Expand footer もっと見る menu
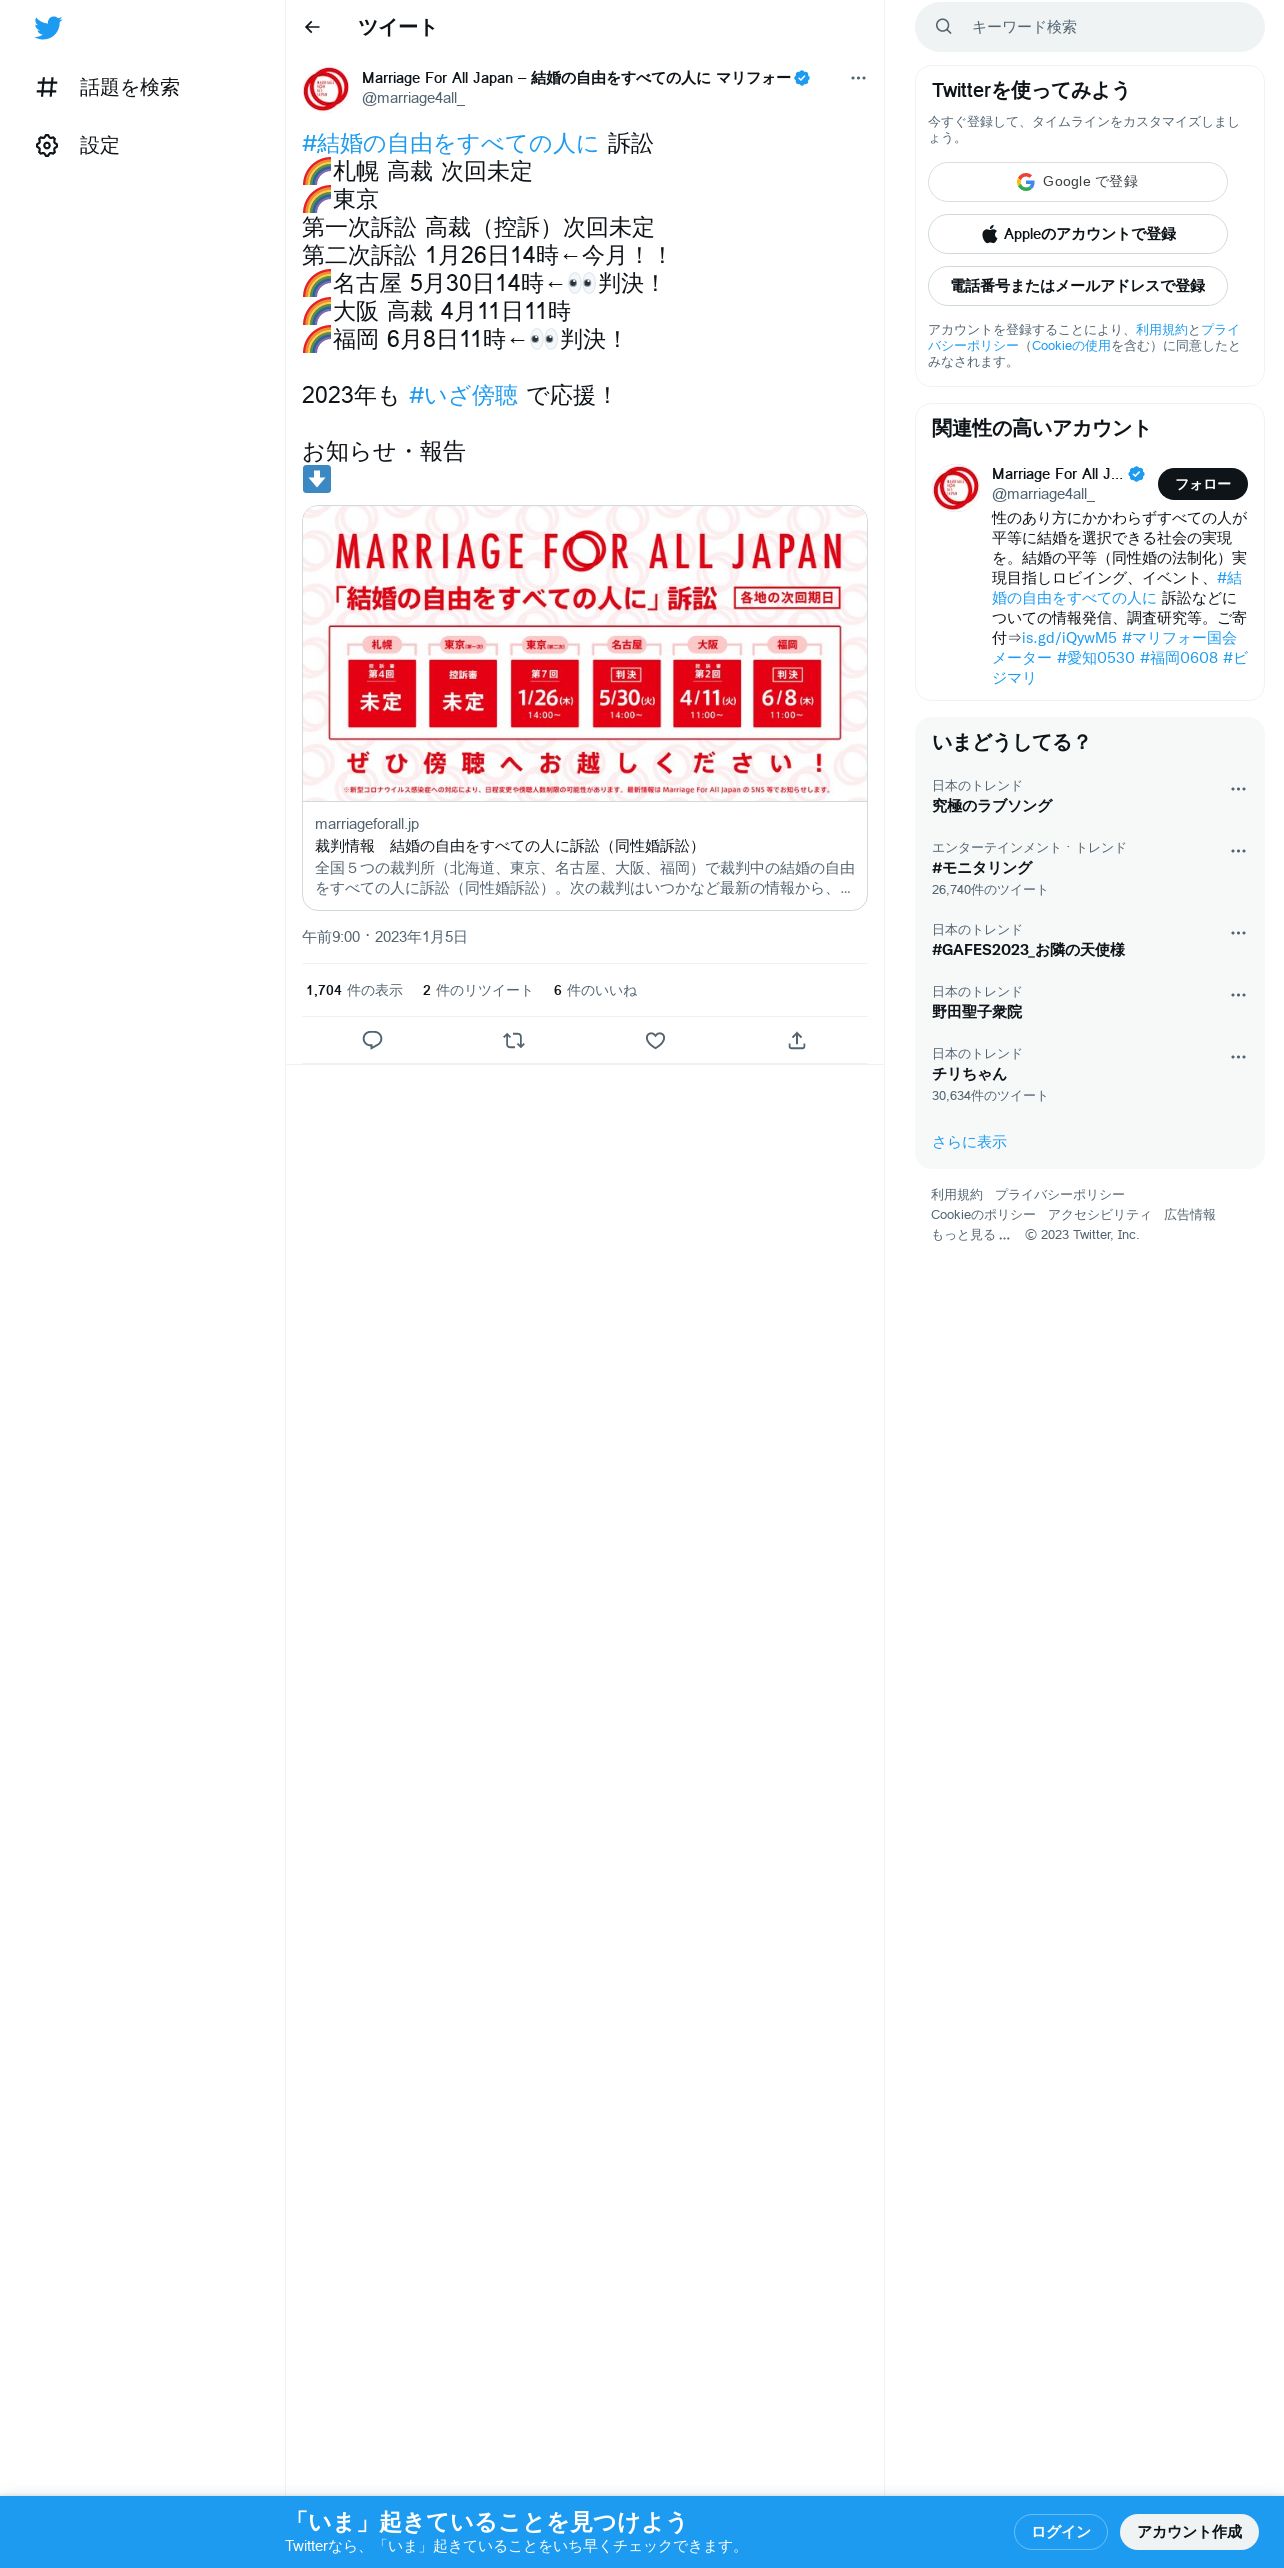This screenshot has width=1284, height=2568. point(971,1235)
